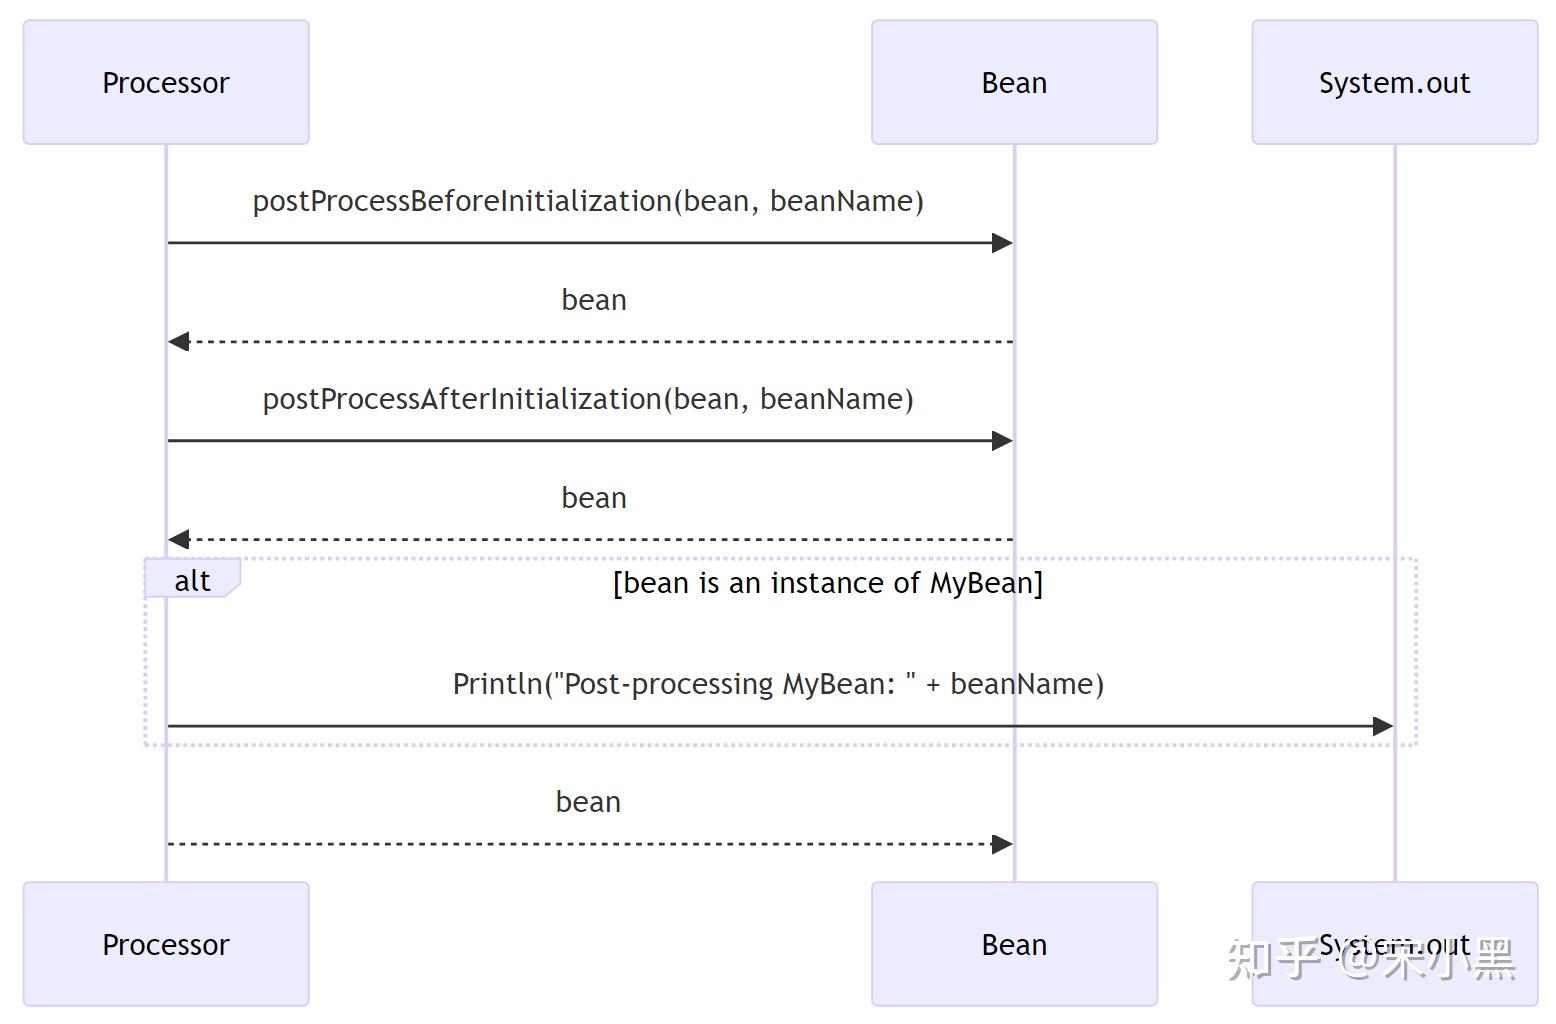Click the last bean label under alt block
The width and height of the screenshot is (1556, 1024).
588,802
